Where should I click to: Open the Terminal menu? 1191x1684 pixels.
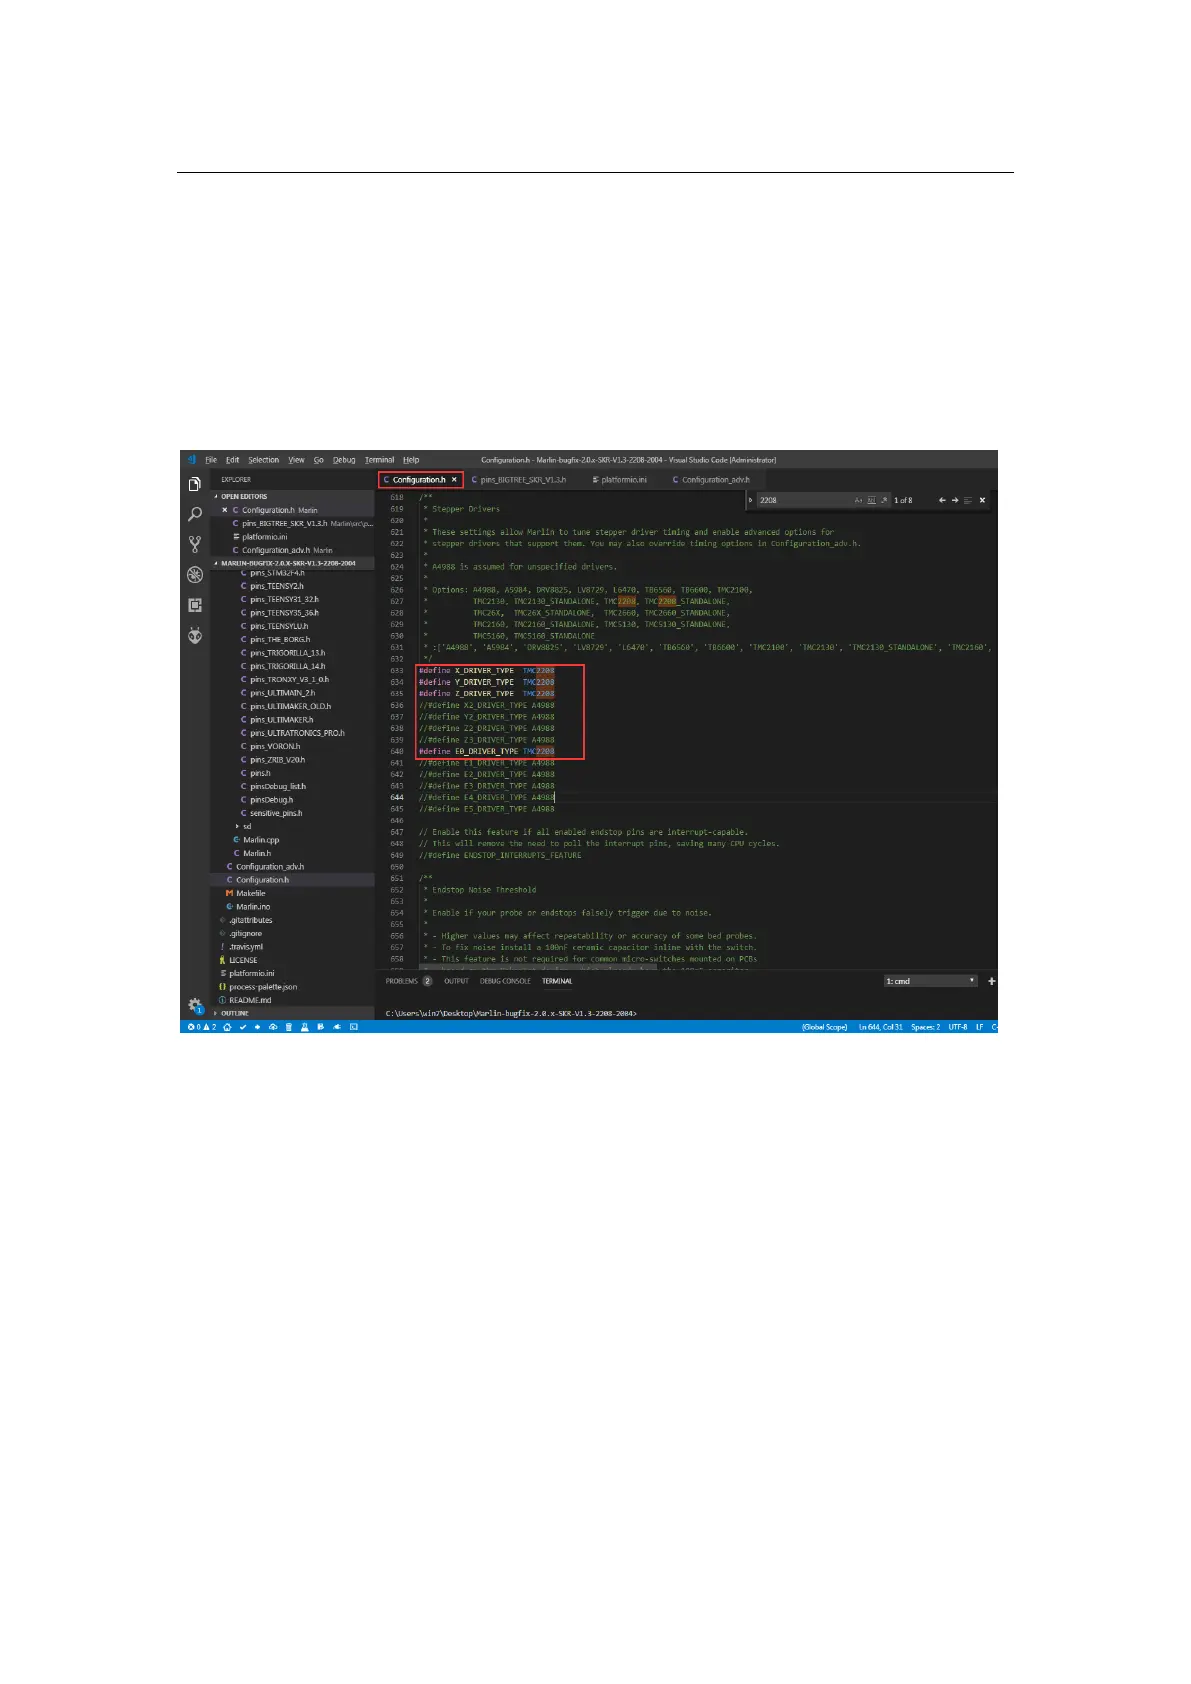tap(379, 460)
